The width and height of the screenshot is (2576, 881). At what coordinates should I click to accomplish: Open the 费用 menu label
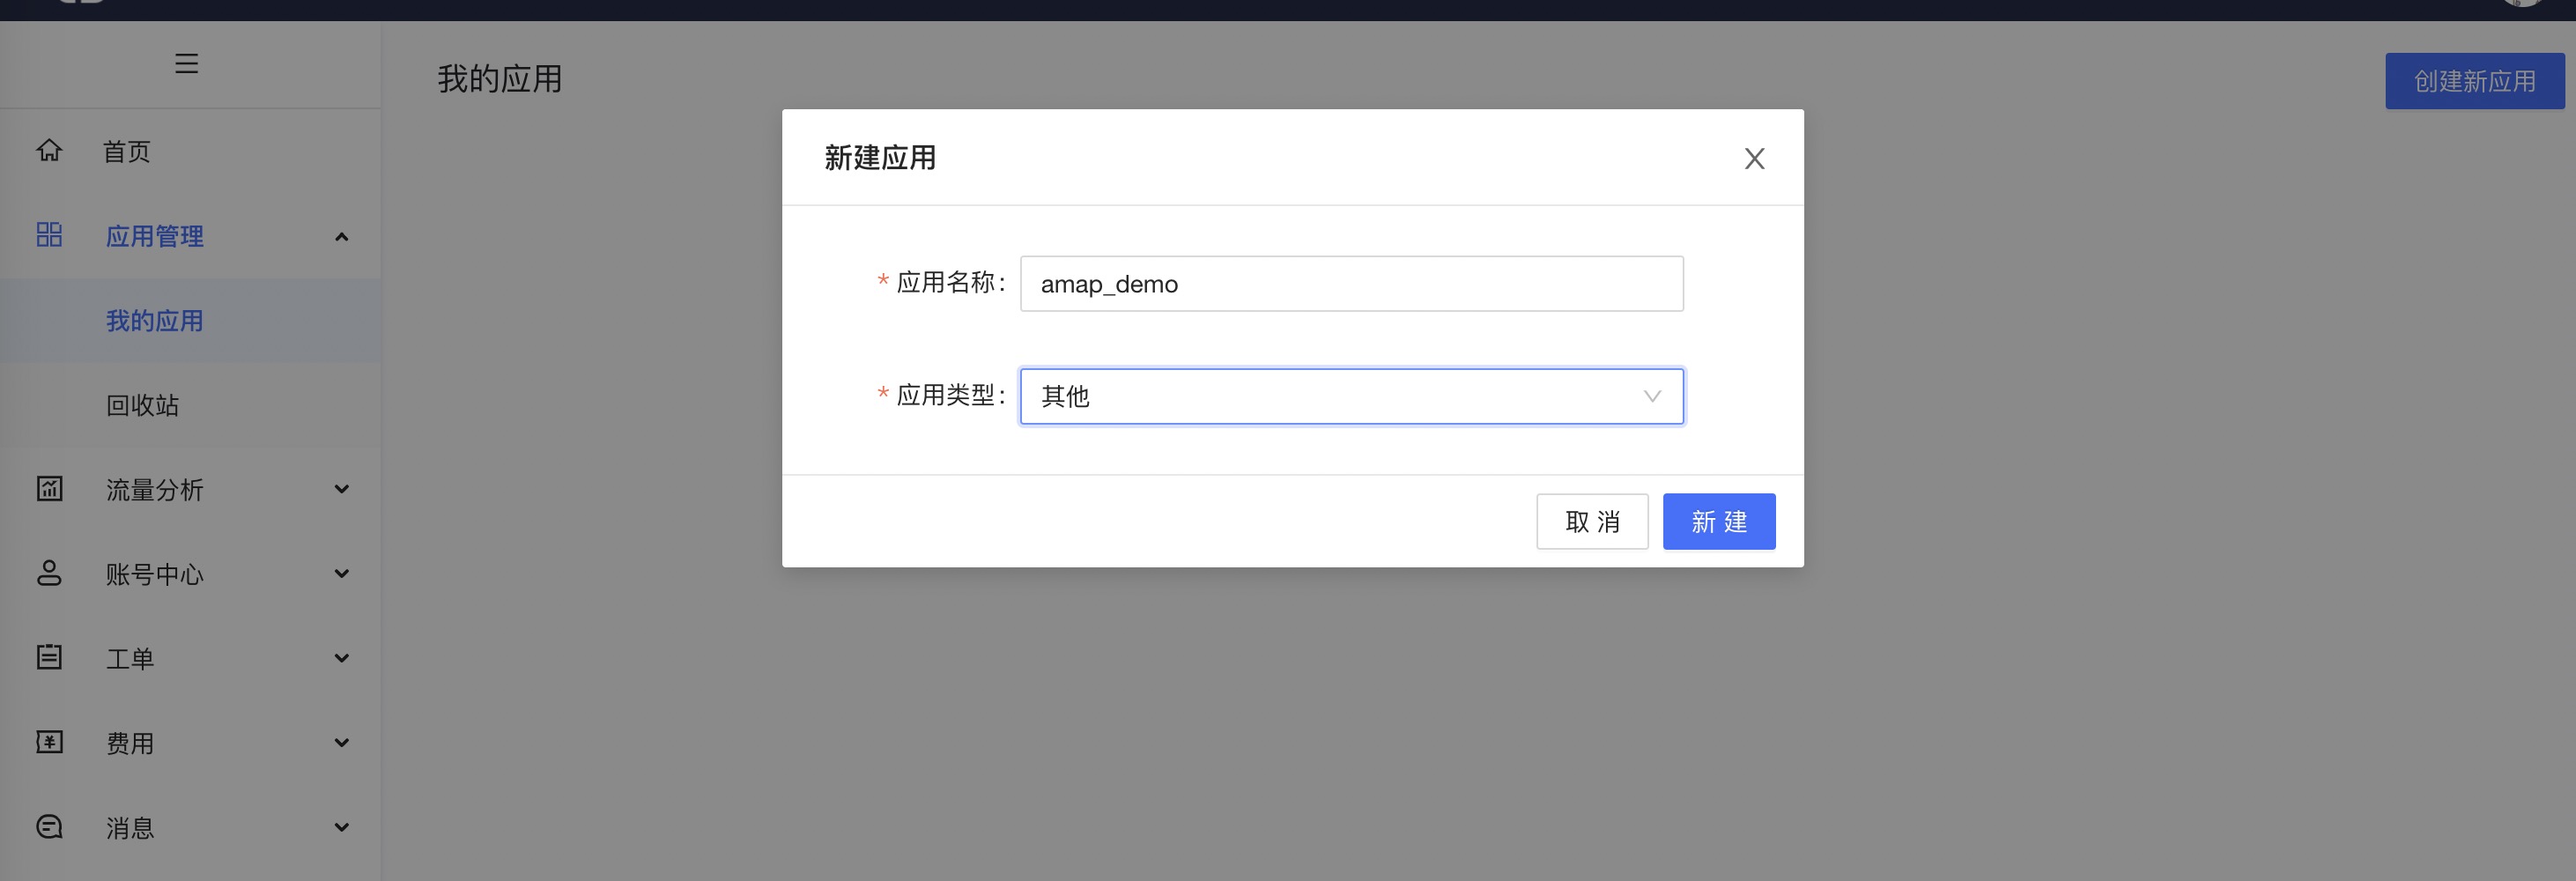[x=130, y=743]
